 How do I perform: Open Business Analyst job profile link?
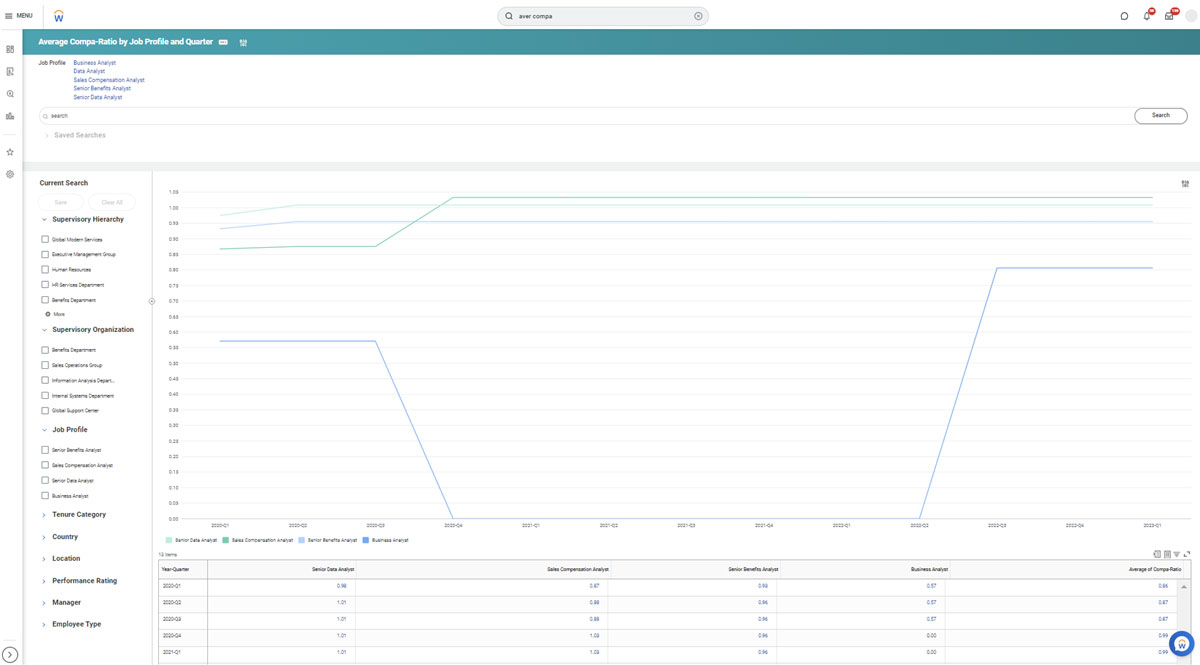(x=94, y=63)
